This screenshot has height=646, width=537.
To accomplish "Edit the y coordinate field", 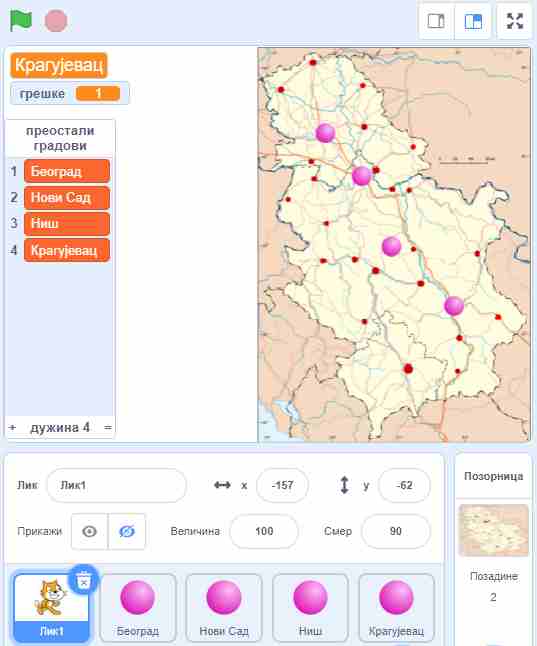I will (x=404, y=485).
